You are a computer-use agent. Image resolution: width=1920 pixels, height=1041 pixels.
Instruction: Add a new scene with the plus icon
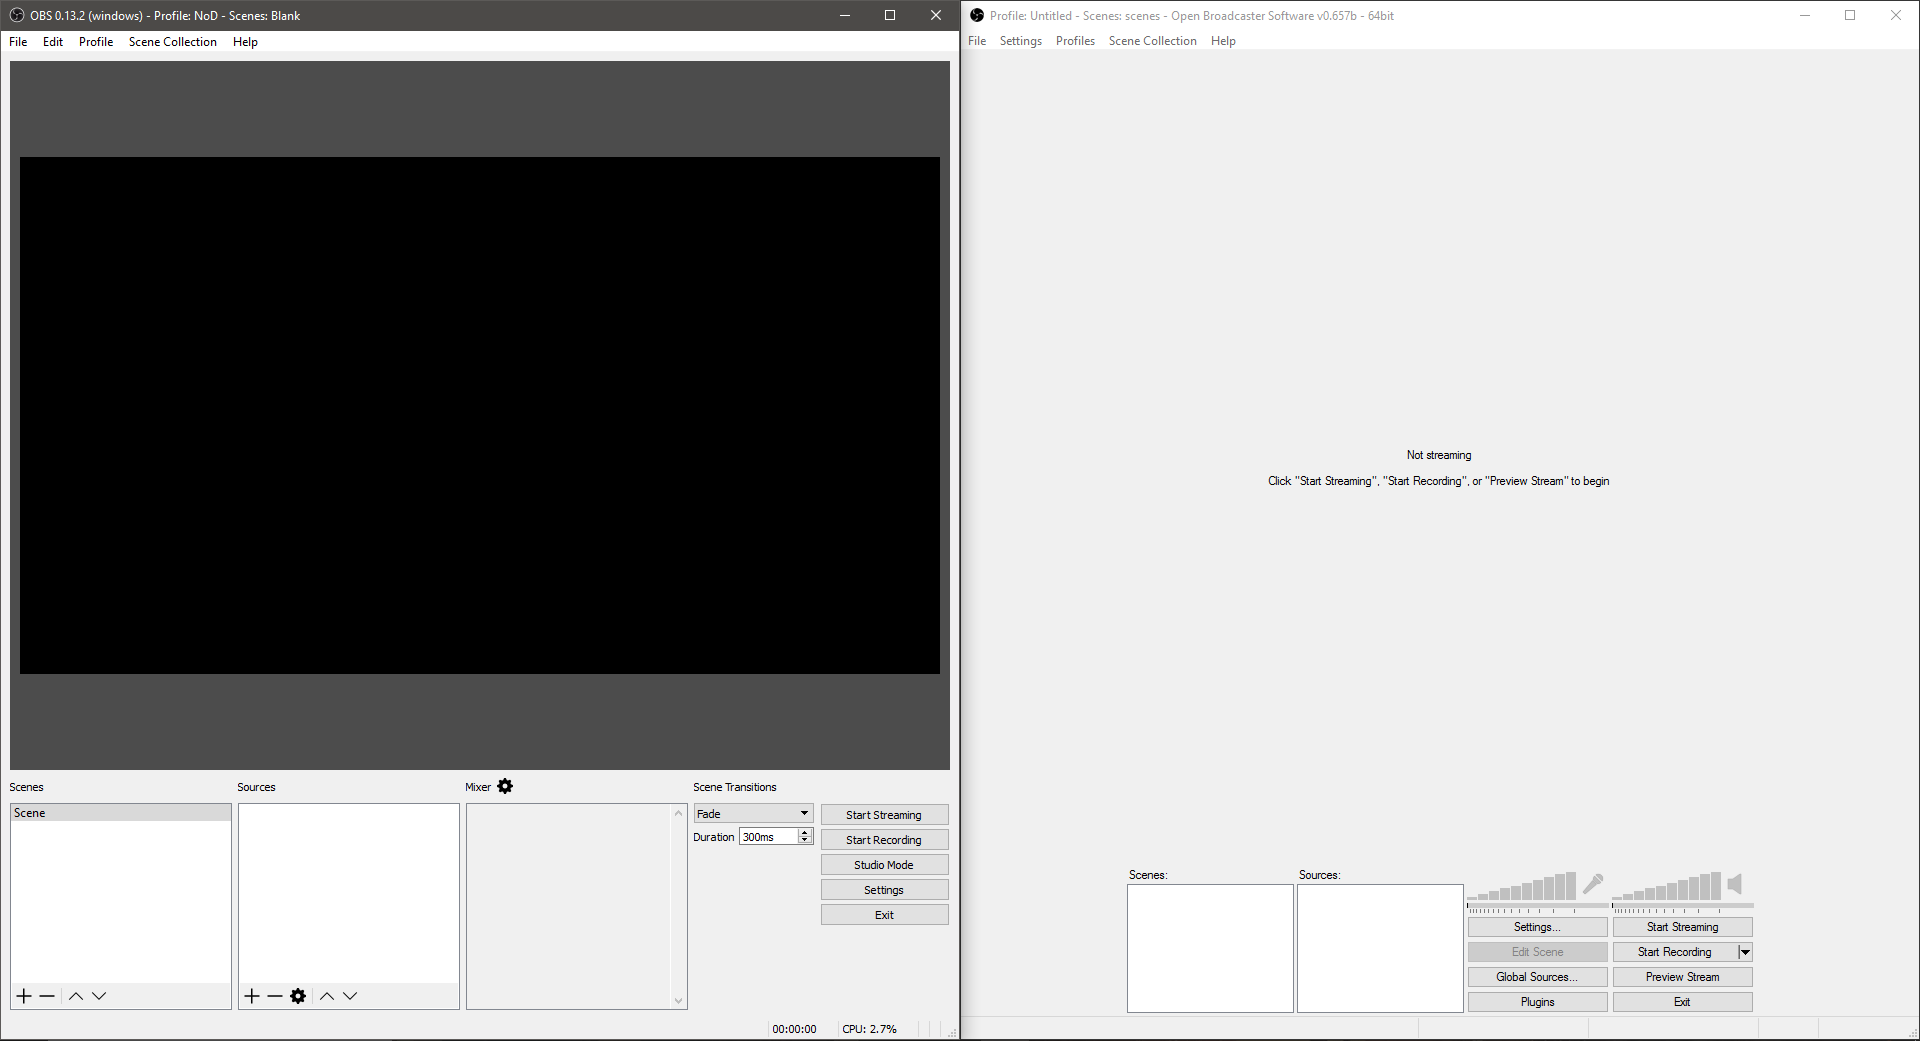click(23, 996)
